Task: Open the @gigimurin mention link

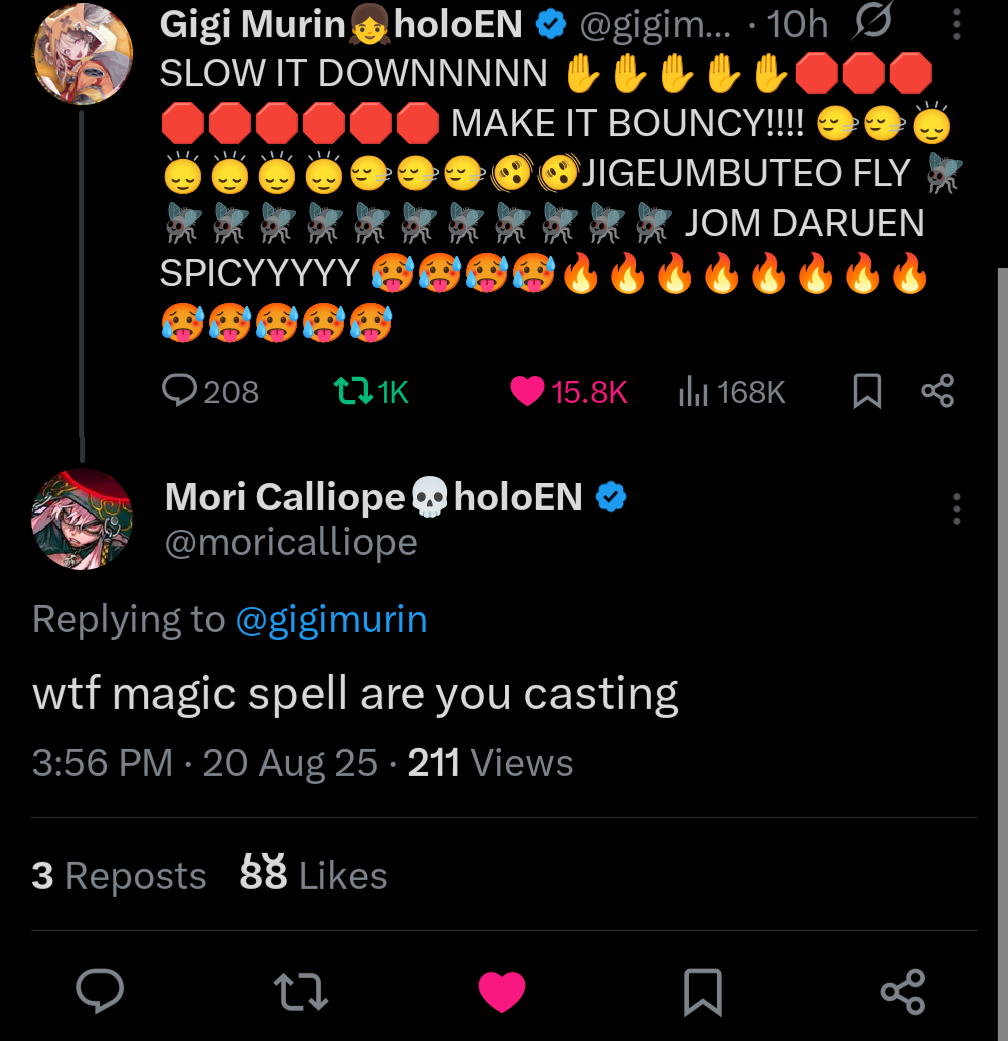Action: click(331, 620)
